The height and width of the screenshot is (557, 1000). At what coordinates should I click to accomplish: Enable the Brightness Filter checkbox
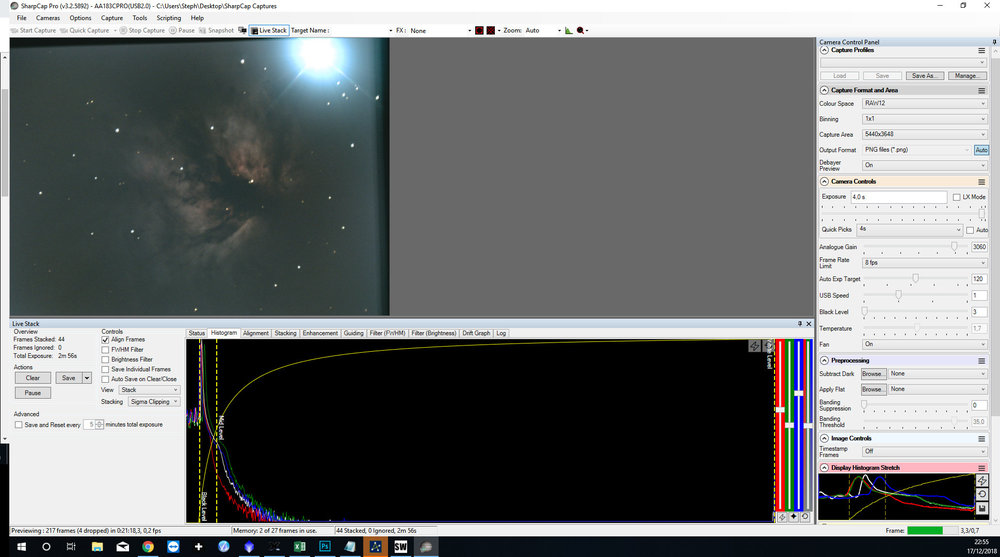105,360
